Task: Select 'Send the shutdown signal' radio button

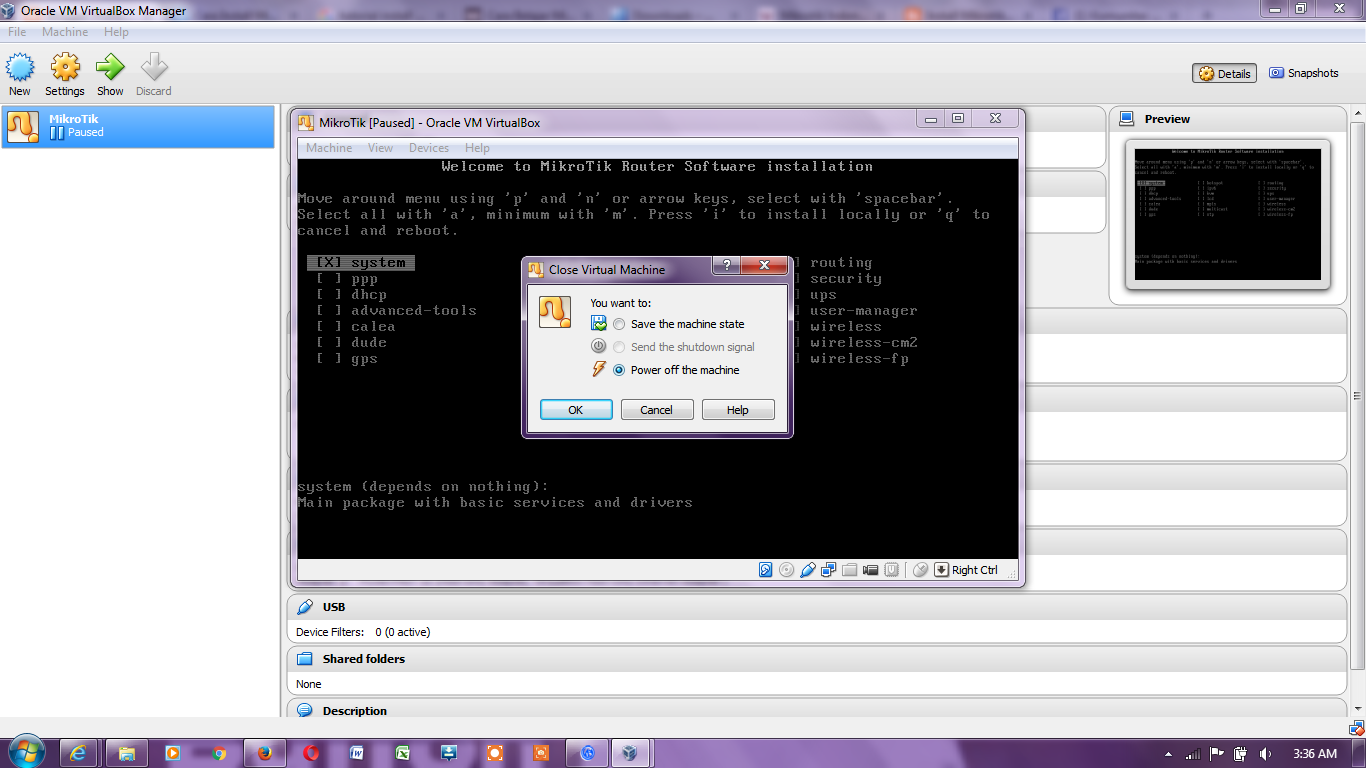Action: 620,347
